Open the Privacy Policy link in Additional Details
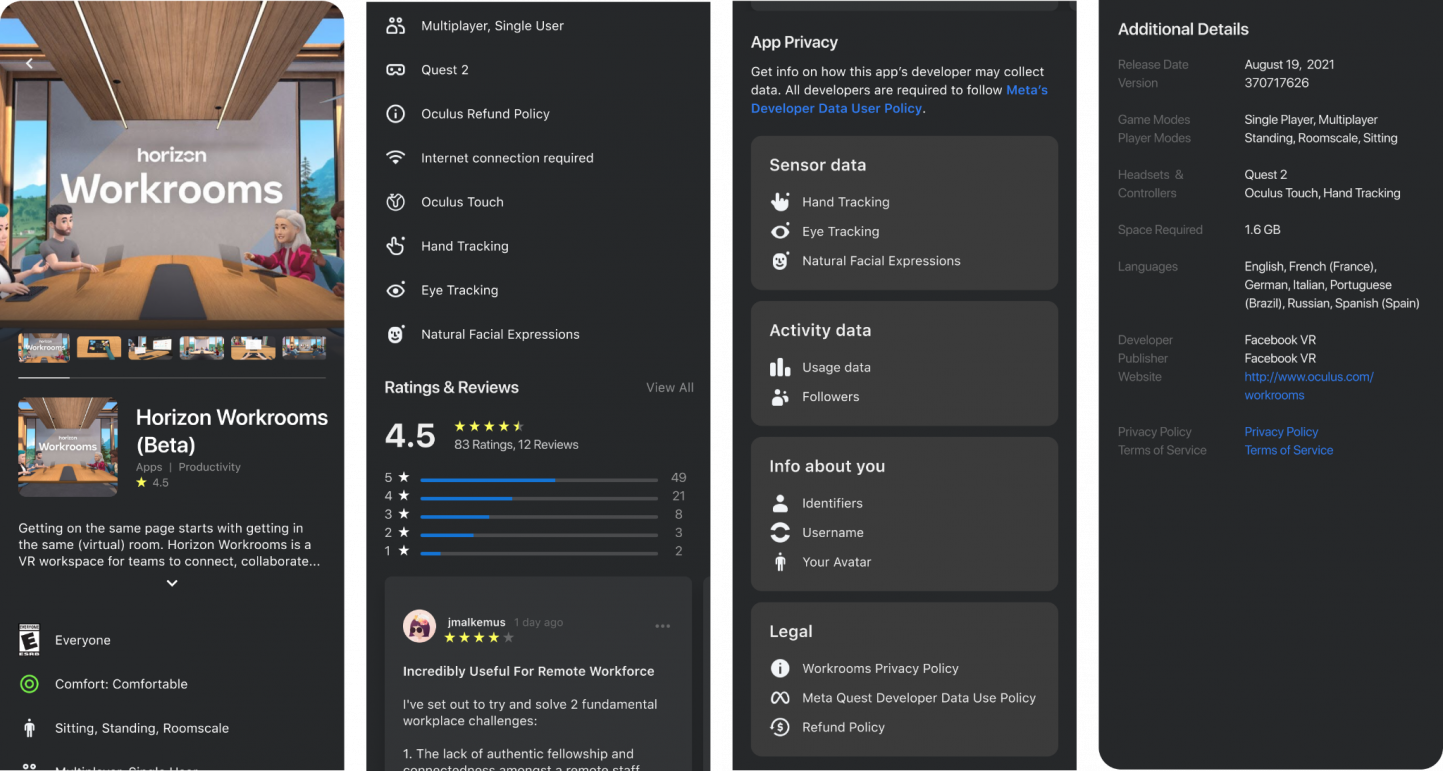Screen dimensions: 1443x771 click(1281, 432)
